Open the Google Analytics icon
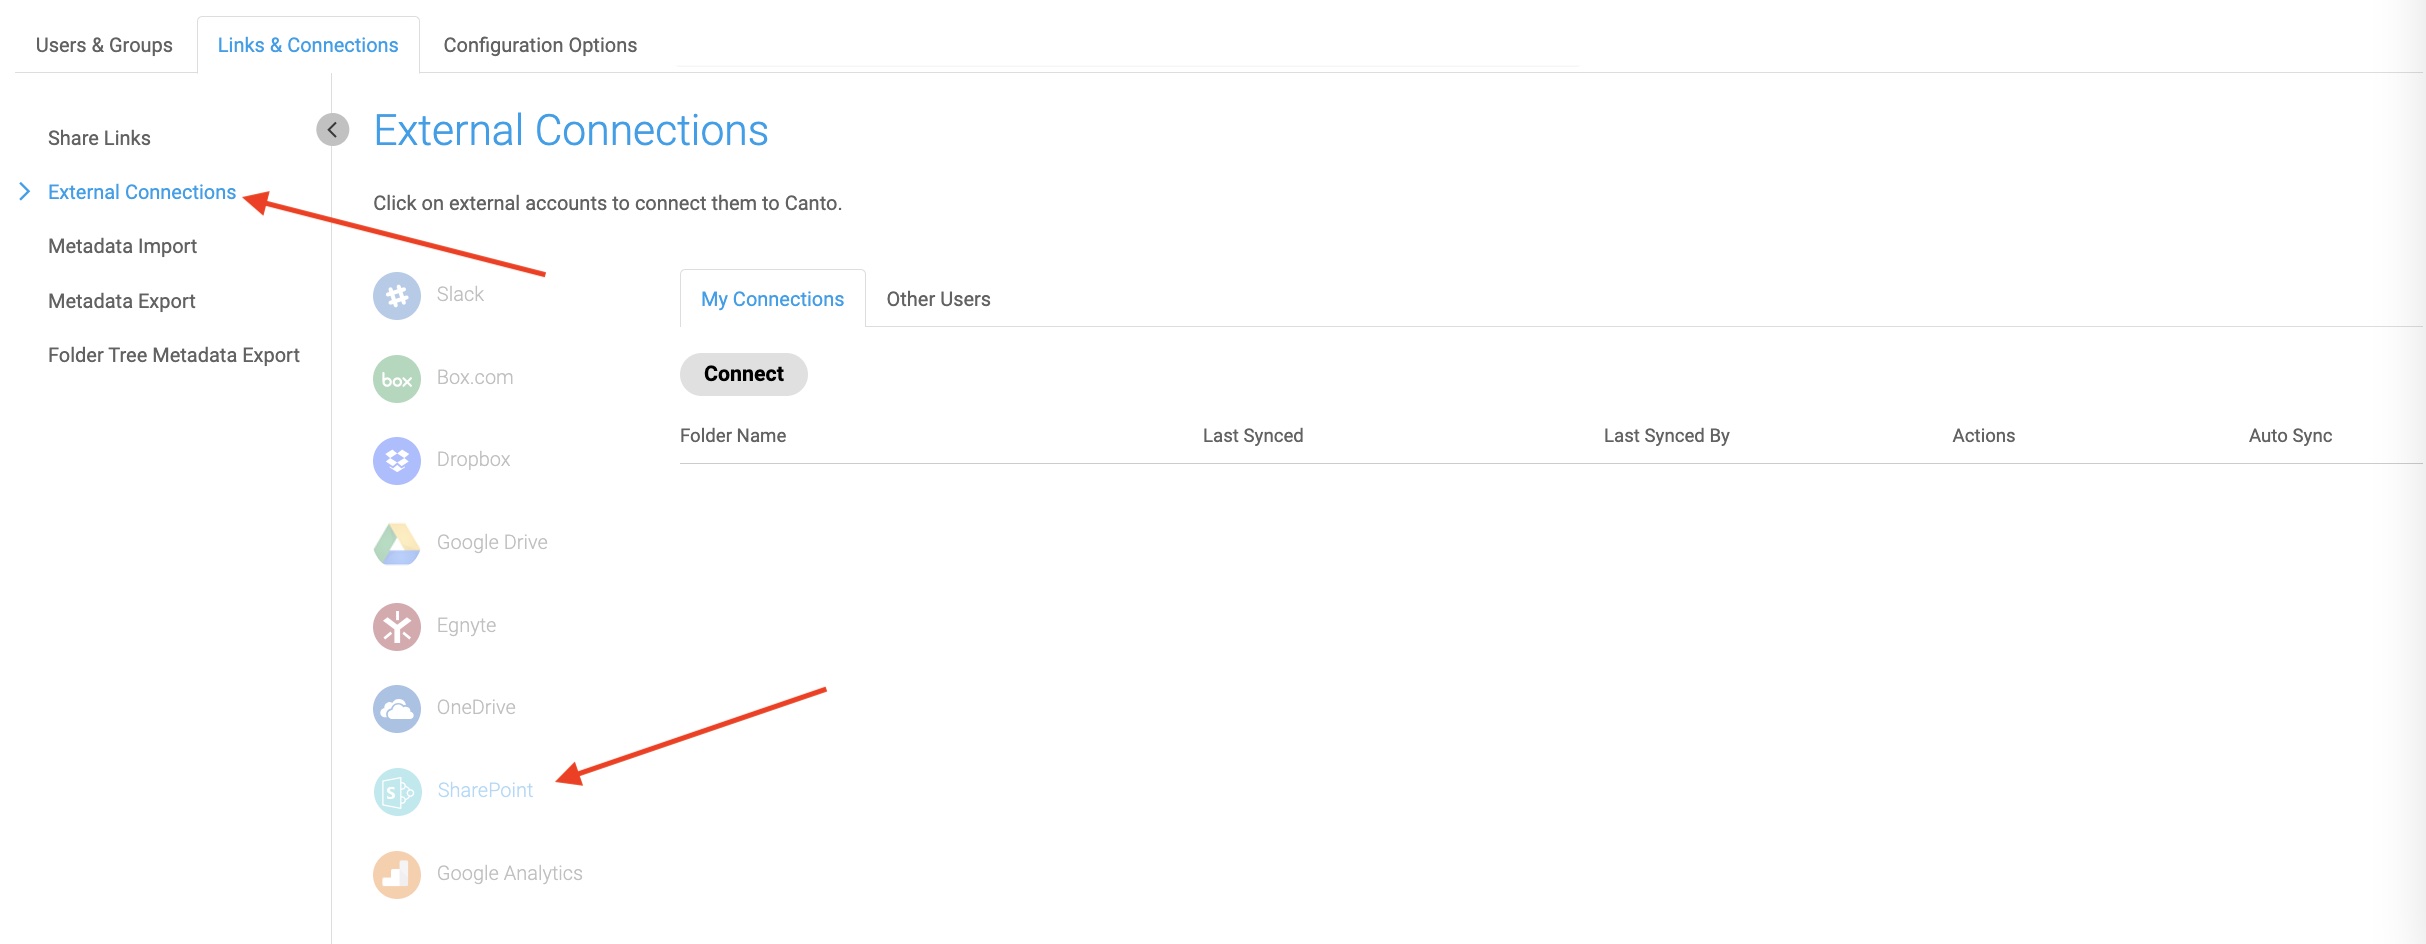The width and height of the screenshot is (2426, 944). [x=397, y=875]
